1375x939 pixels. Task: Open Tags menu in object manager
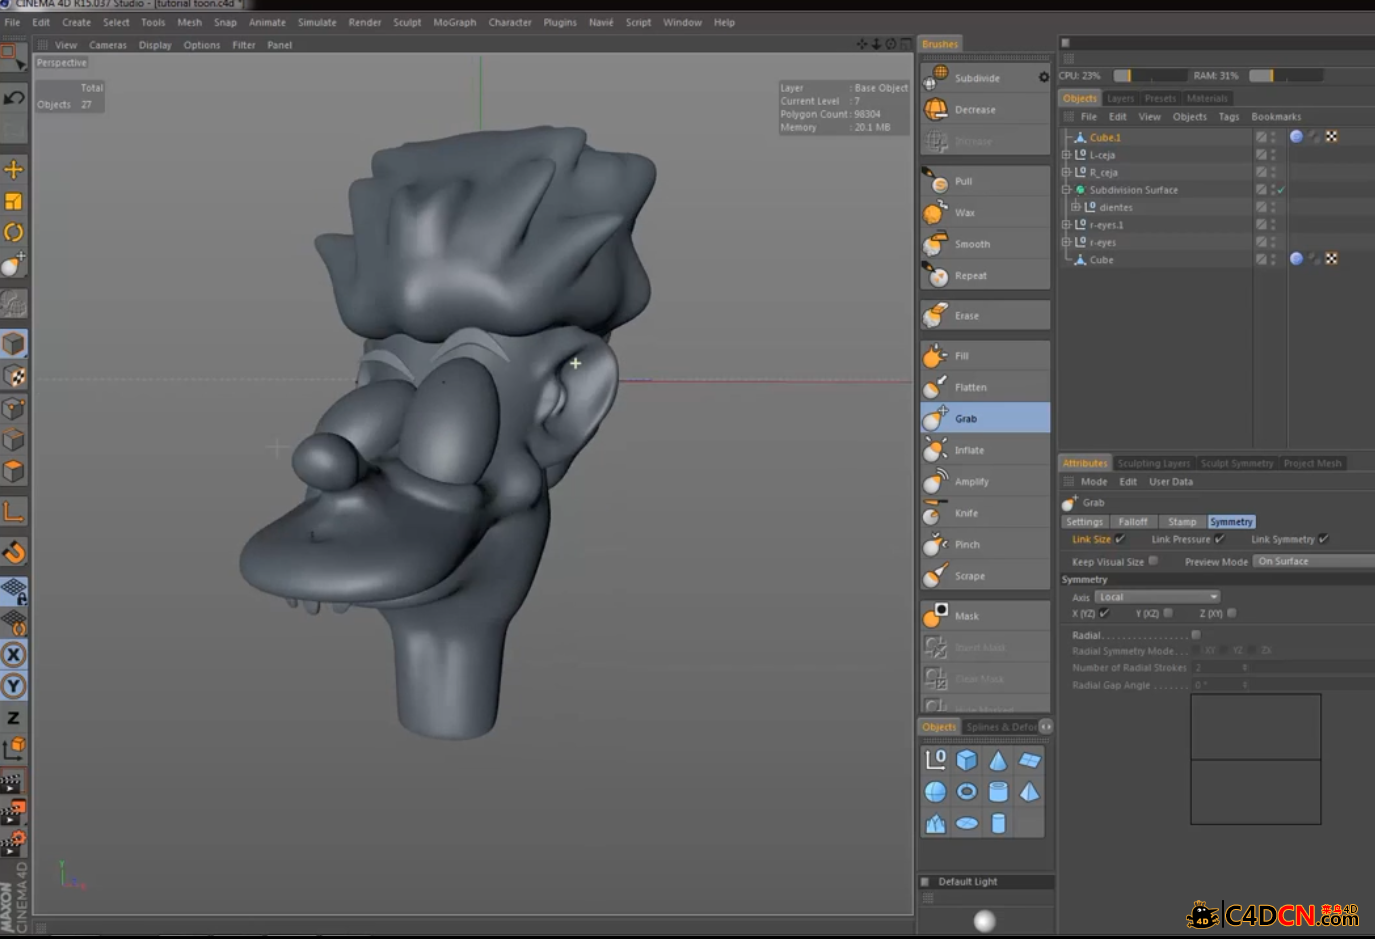click(1229, 117)
